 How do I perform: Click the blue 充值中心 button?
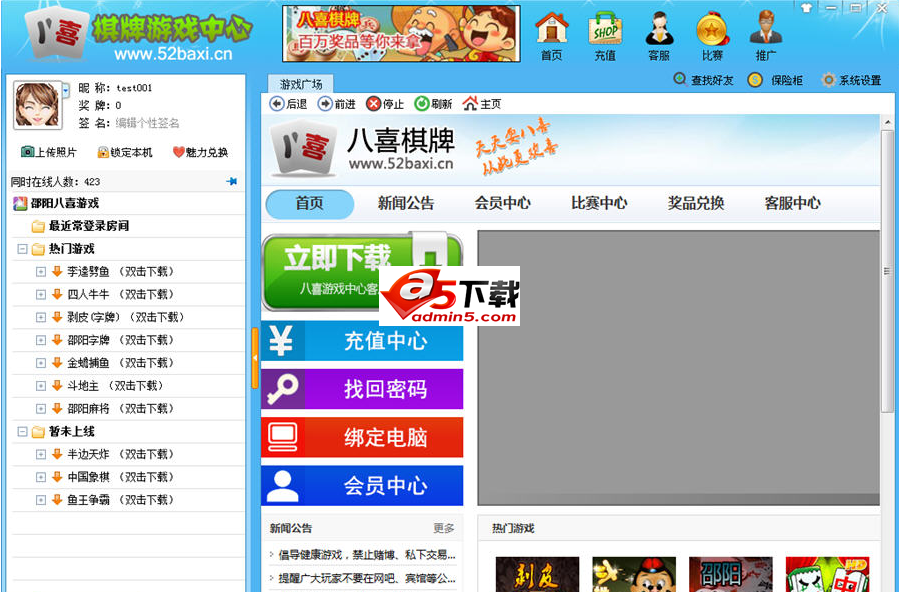coord(362,341)
